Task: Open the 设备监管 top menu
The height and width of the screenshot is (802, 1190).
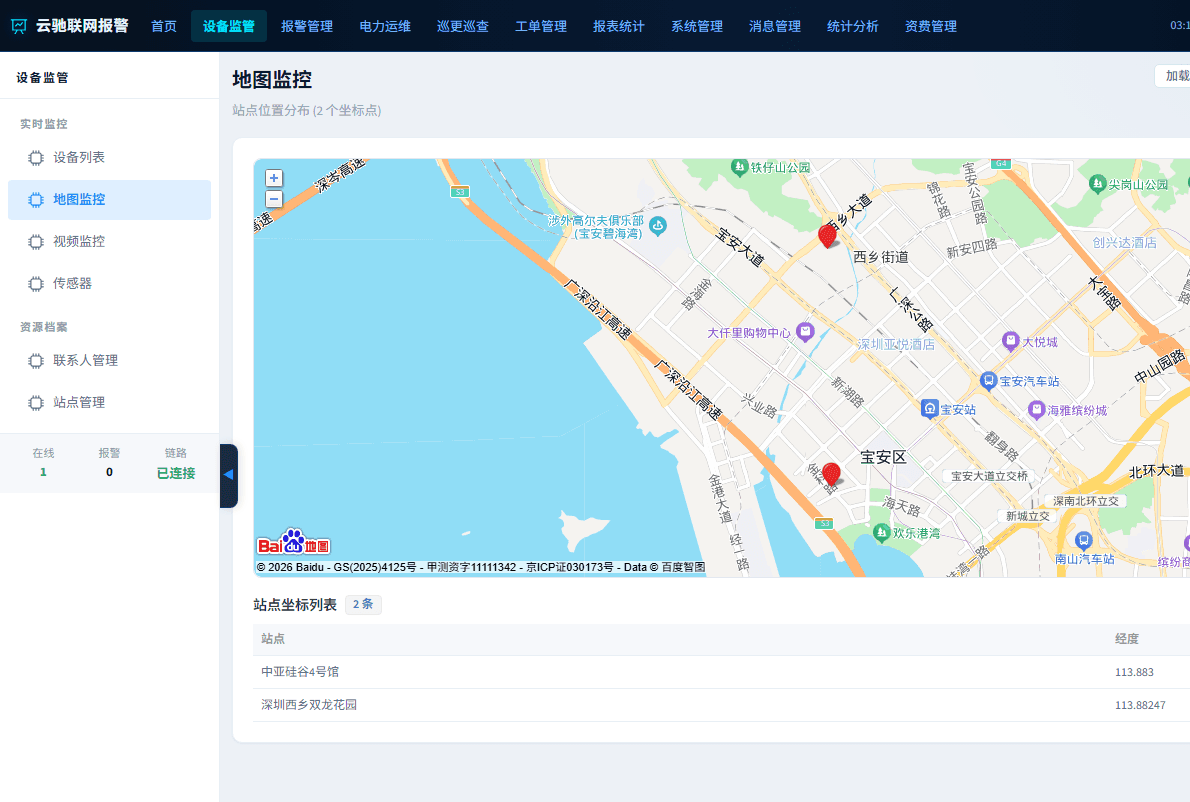Action: [x=229, y=27]
